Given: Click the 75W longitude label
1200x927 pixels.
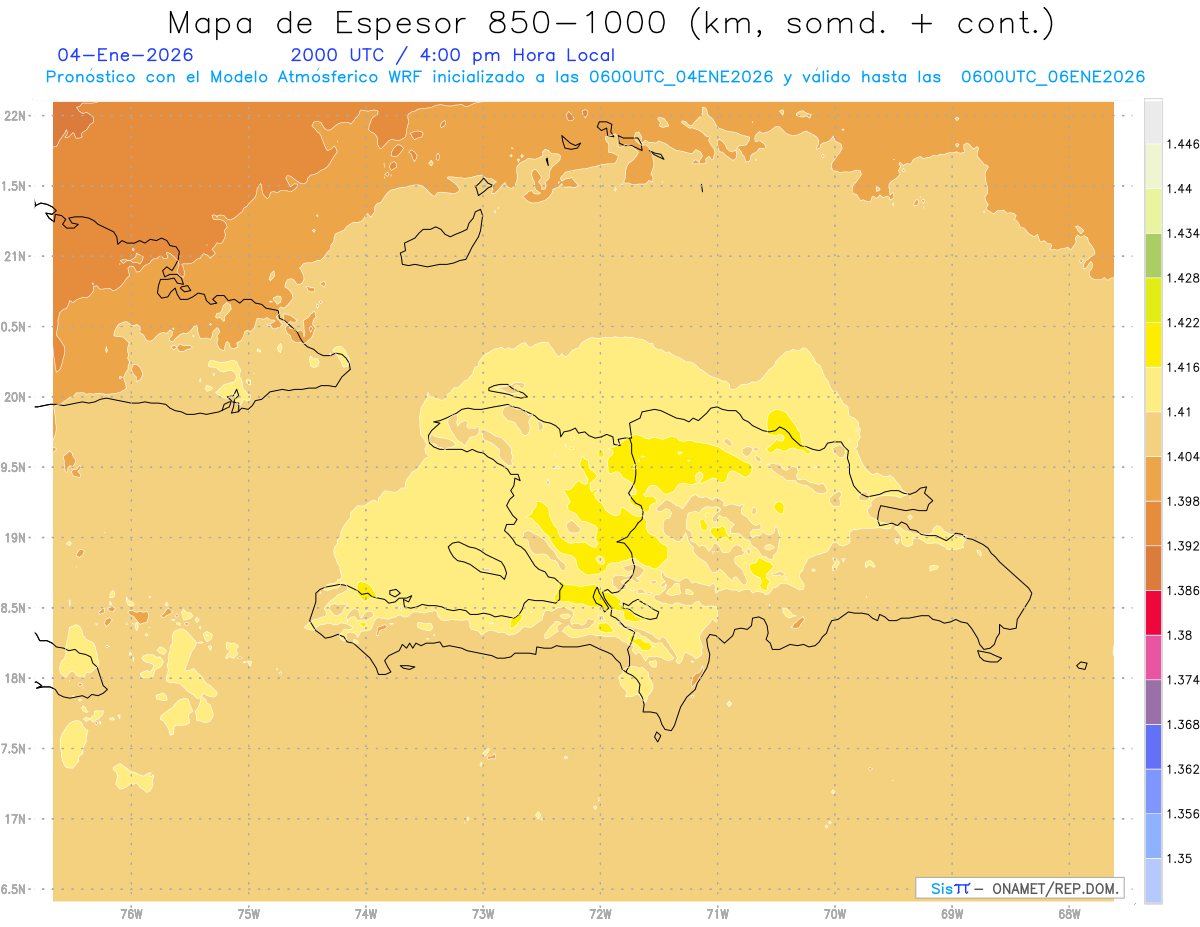Looking at the screenshot, I should 248,914.
